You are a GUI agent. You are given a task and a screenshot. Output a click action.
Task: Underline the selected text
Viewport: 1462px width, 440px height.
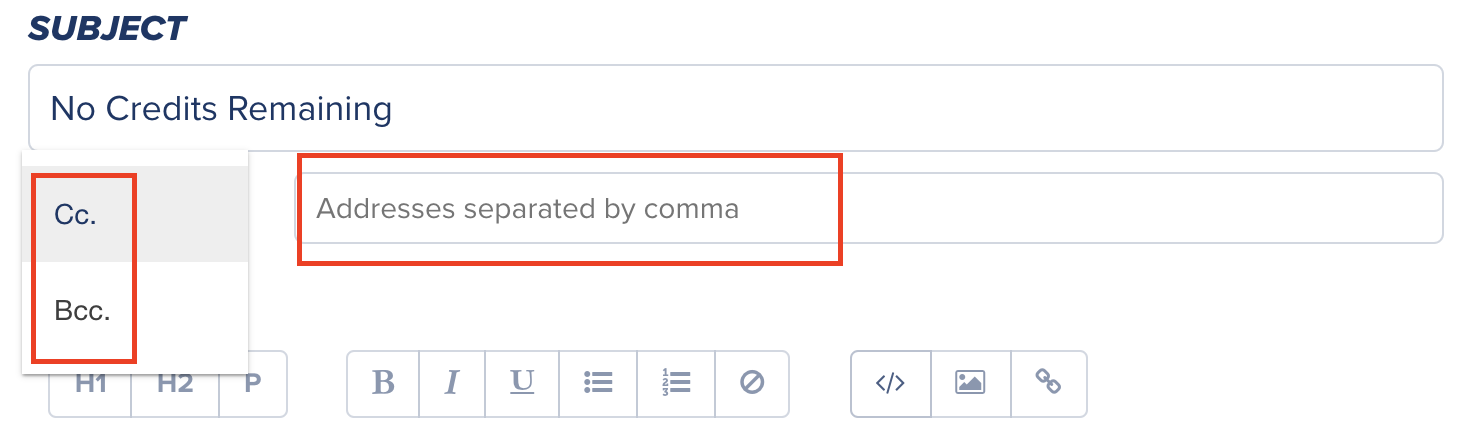point(522,383)
